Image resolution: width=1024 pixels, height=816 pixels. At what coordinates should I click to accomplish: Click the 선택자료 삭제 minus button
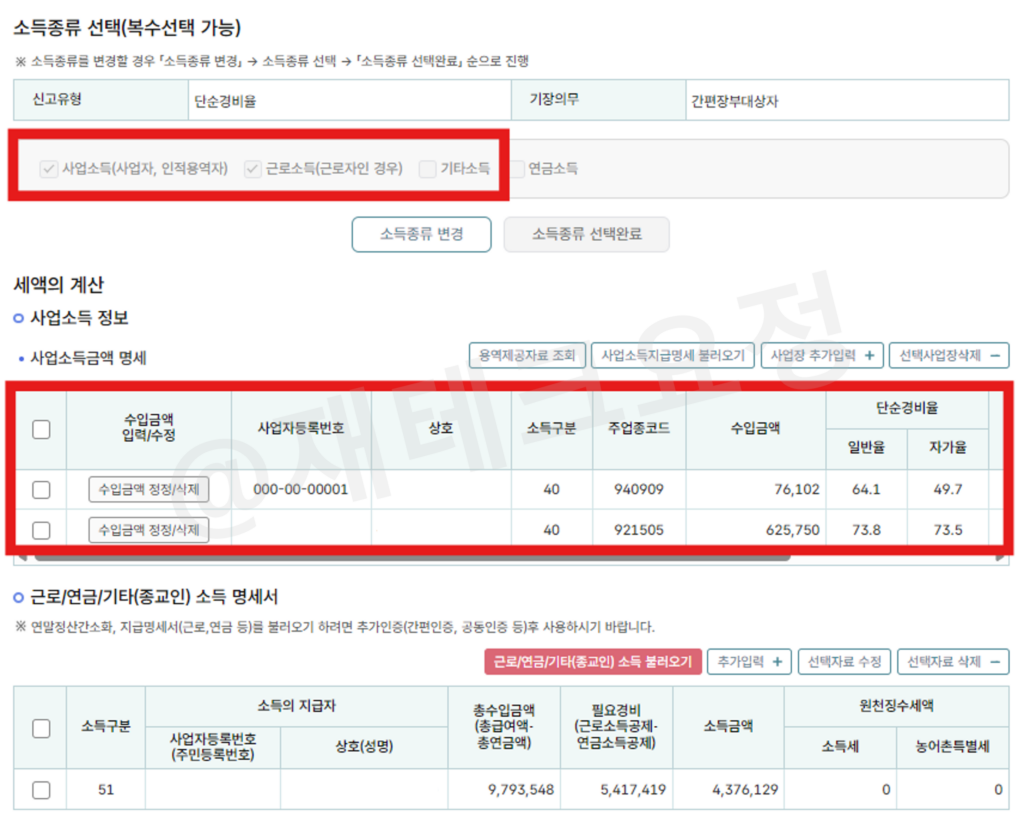point(953,662)
